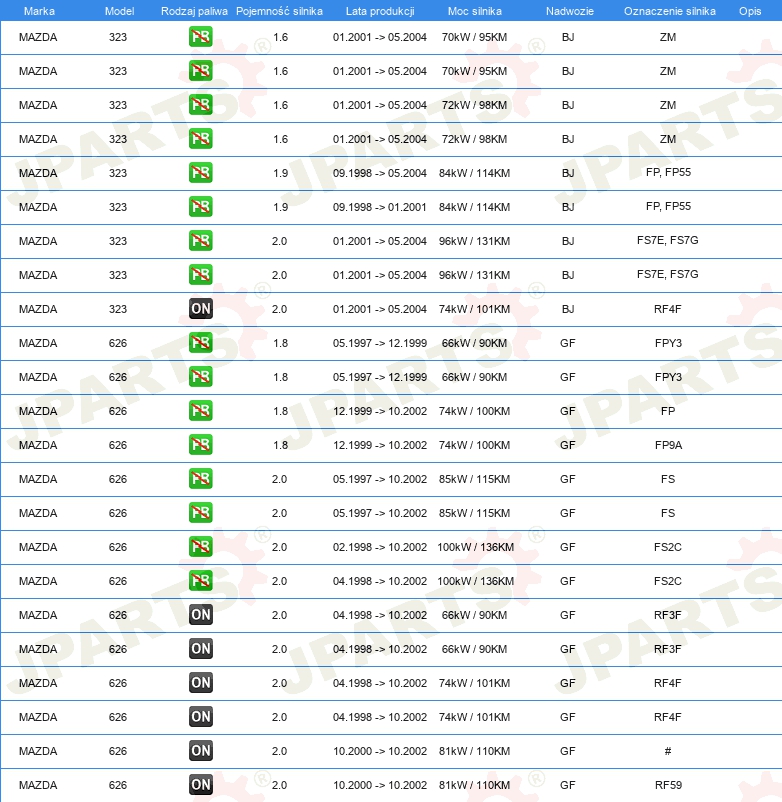The image size is (782, 802).
Task: Click the petrol PB icon in the FP9A engine row
Action: 200,444
